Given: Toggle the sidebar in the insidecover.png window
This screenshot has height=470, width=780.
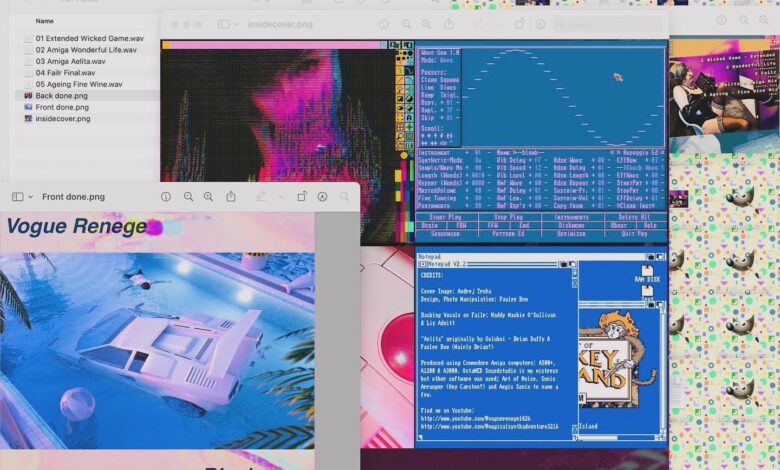Looking at the screenshot, I should click(223, 24).
